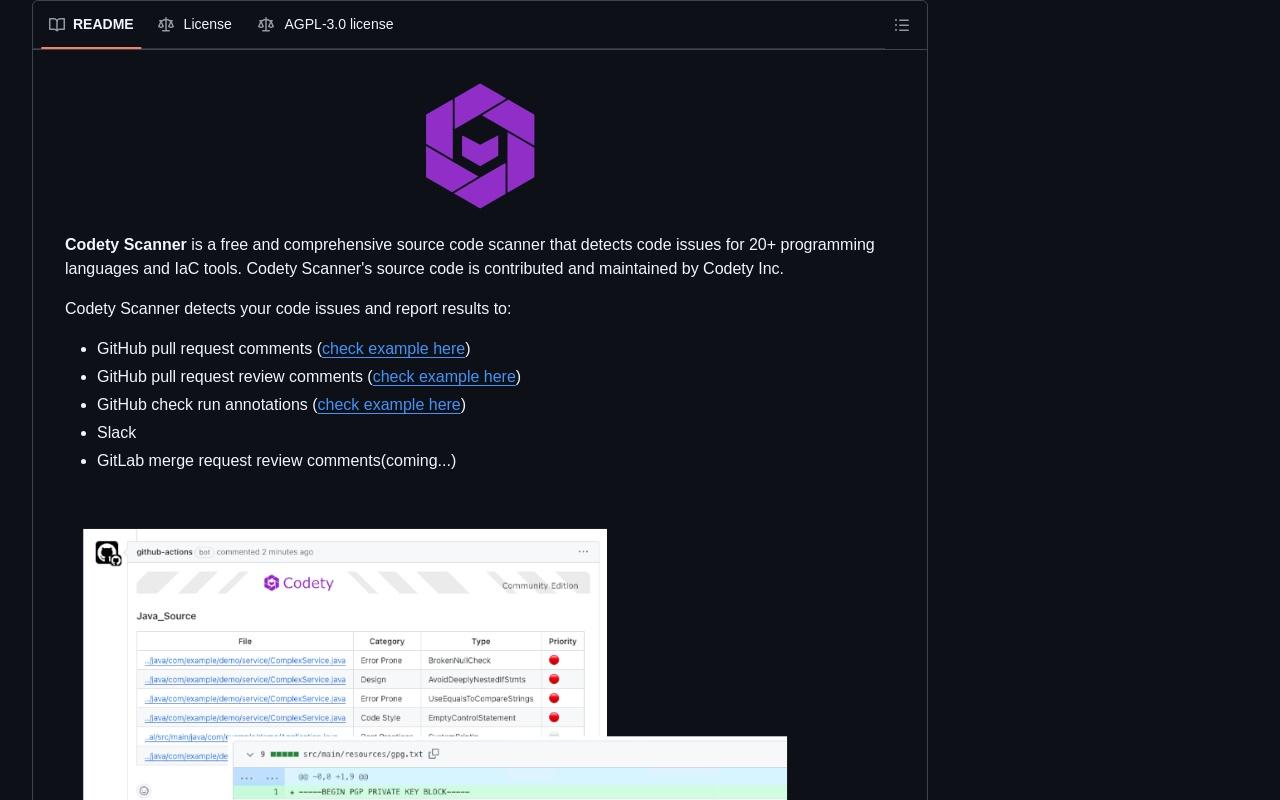Click the book icon on README tab
Viewport: 1280px width, 800px height.
coord(57,24)
